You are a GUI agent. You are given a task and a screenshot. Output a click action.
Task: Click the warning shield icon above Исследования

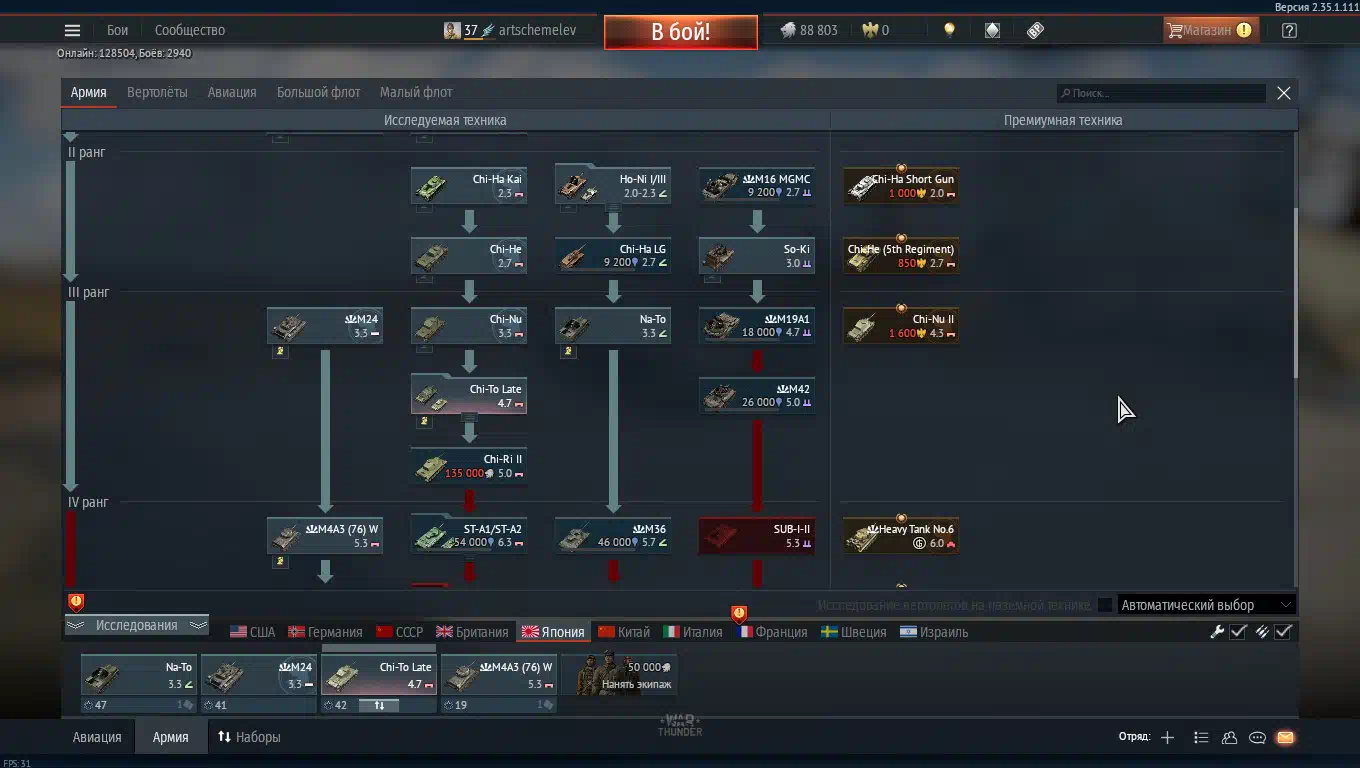(76, 602)
